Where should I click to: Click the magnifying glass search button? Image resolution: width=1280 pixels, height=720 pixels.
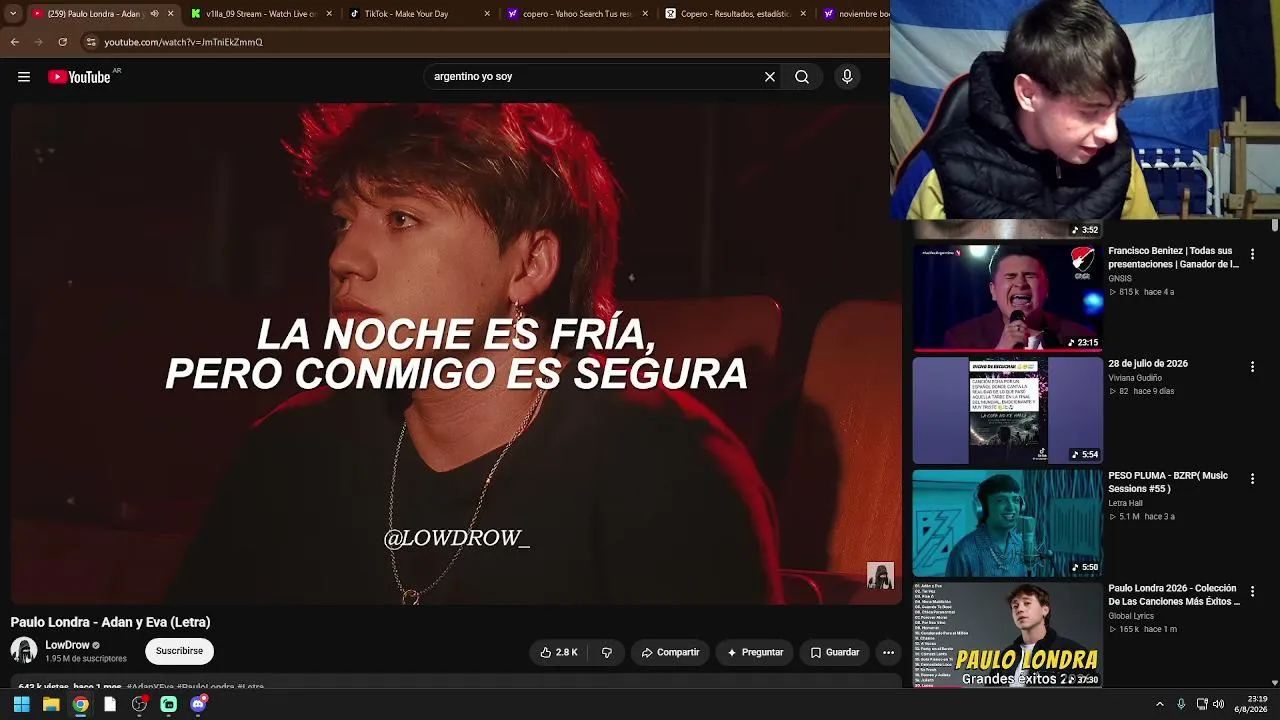click(802, 77)
